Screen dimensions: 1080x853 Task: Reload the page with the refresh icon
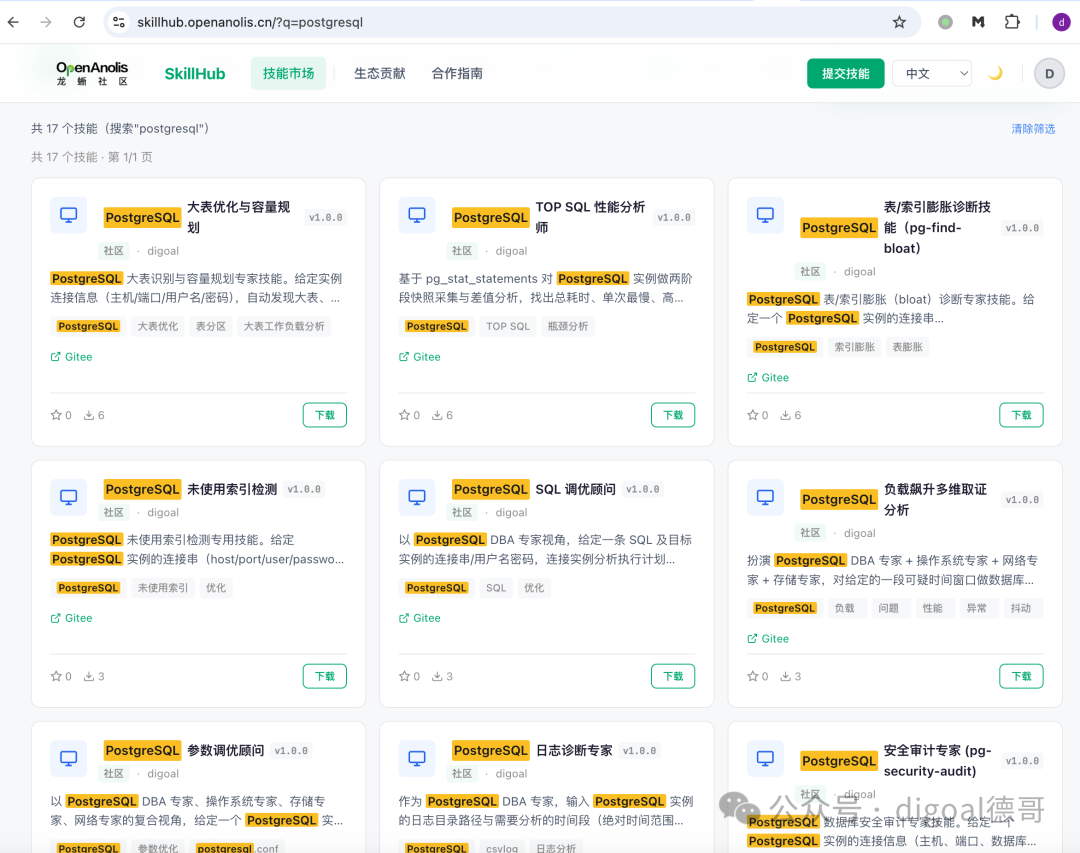click(79, 22)
